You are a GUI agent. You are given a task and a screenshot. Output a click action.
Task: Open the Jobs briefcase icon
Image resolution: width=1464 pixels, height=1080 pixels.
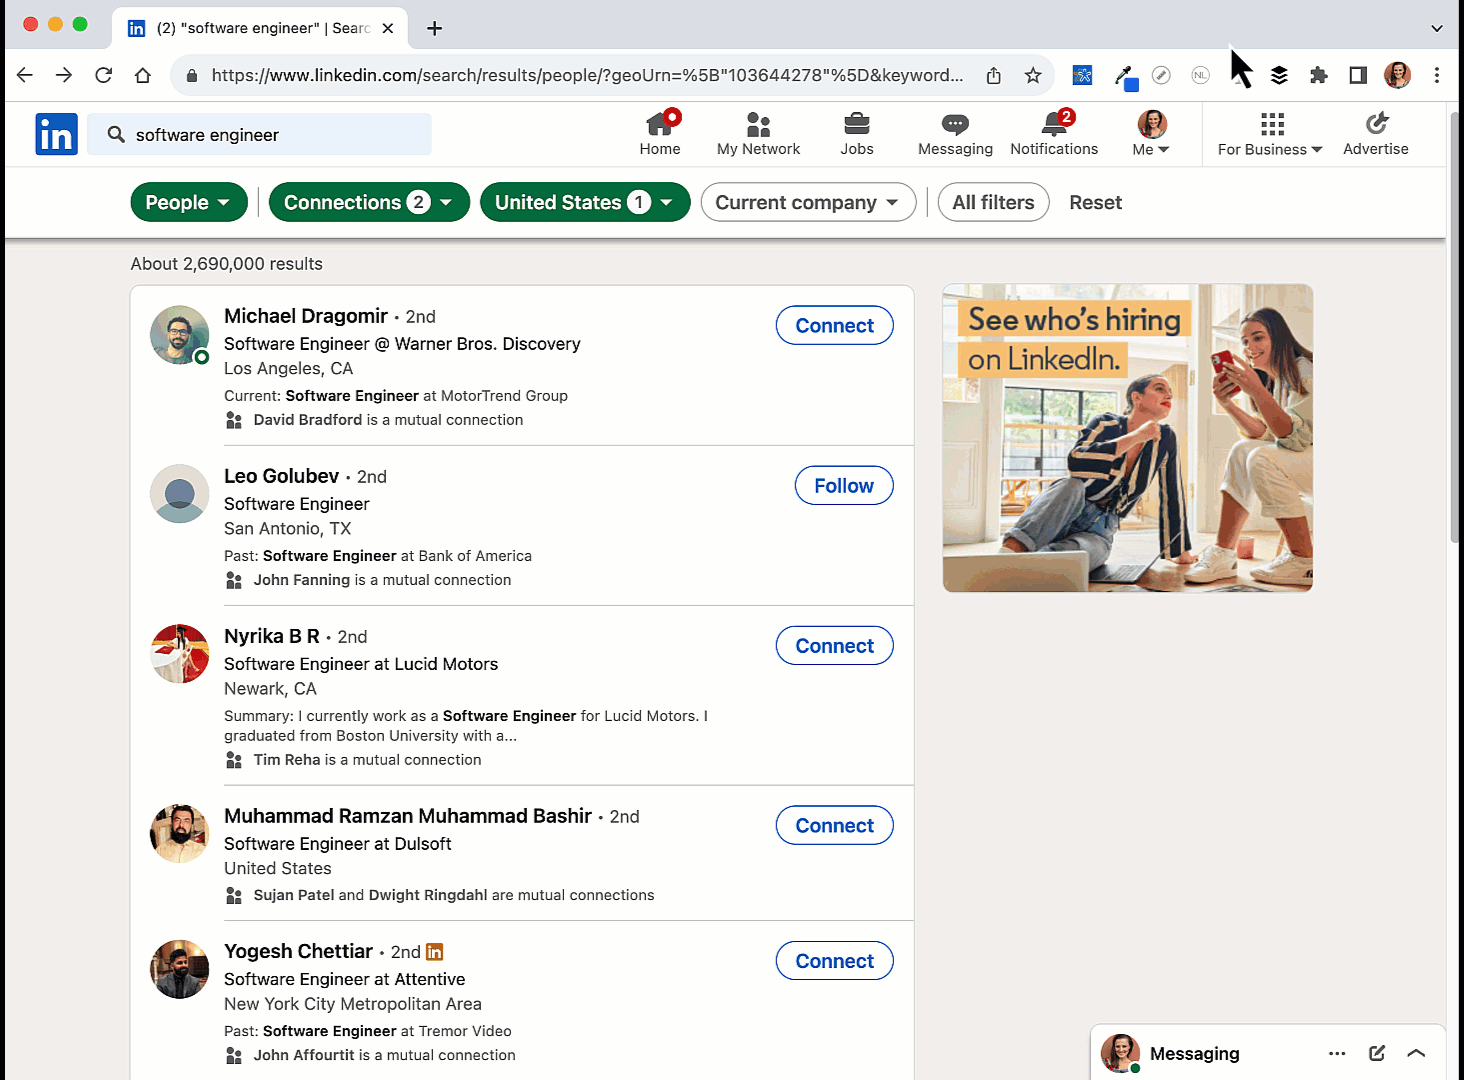856,124
